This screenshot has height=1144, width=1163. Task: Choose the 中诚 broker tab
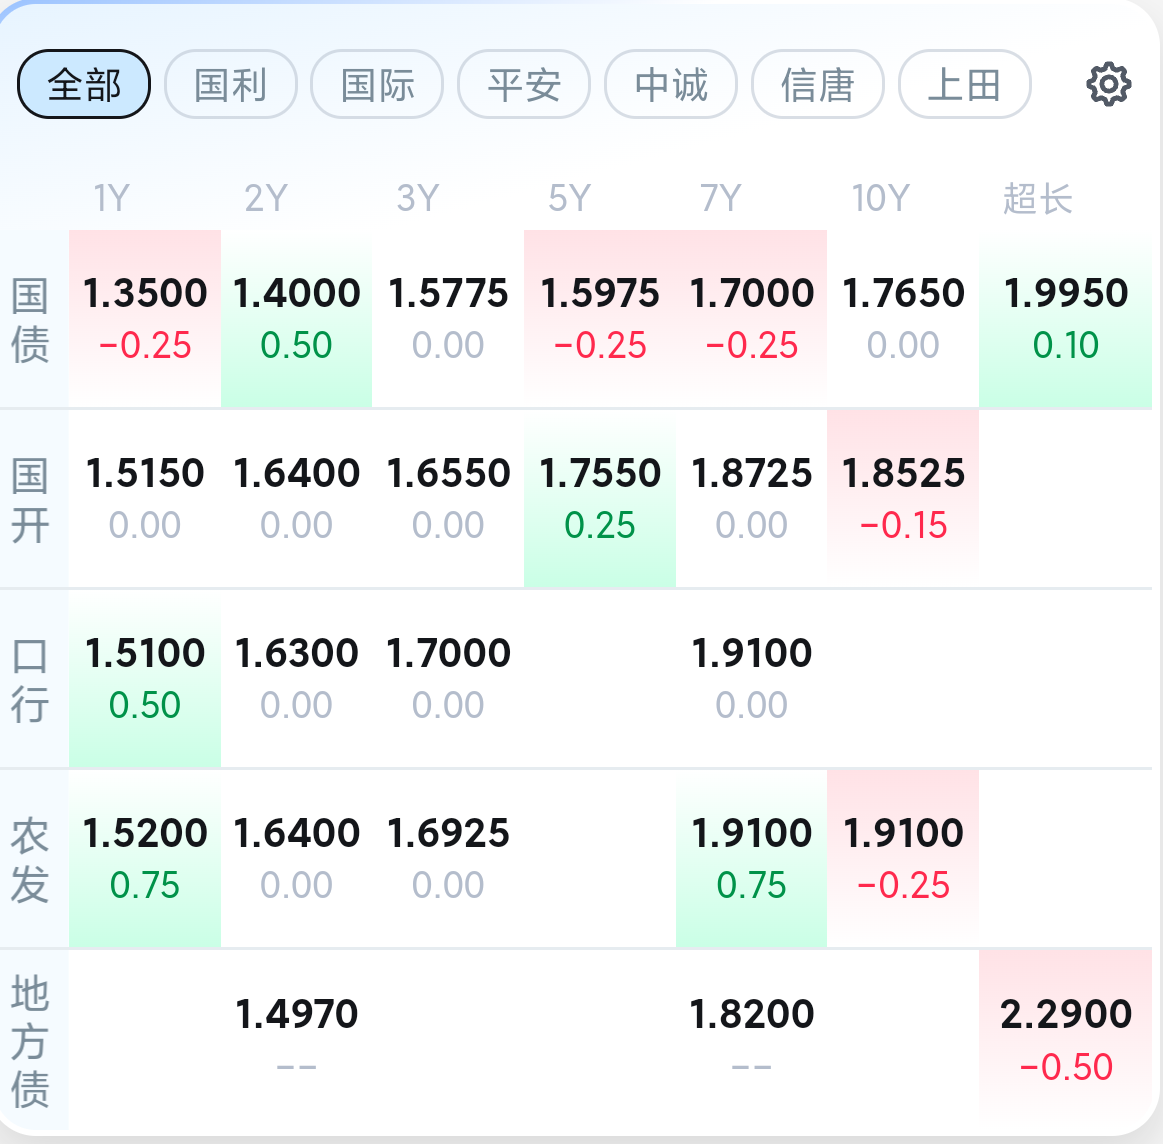(671, 85)
